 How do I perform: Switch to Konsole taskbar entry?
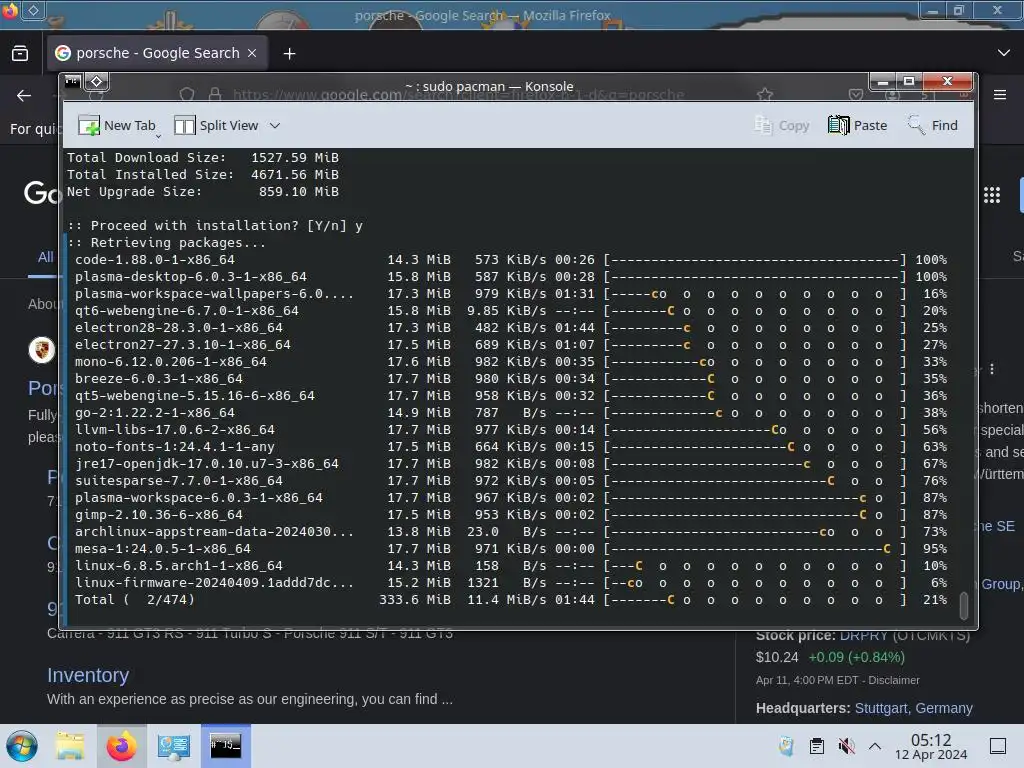(x=225, y=746)
